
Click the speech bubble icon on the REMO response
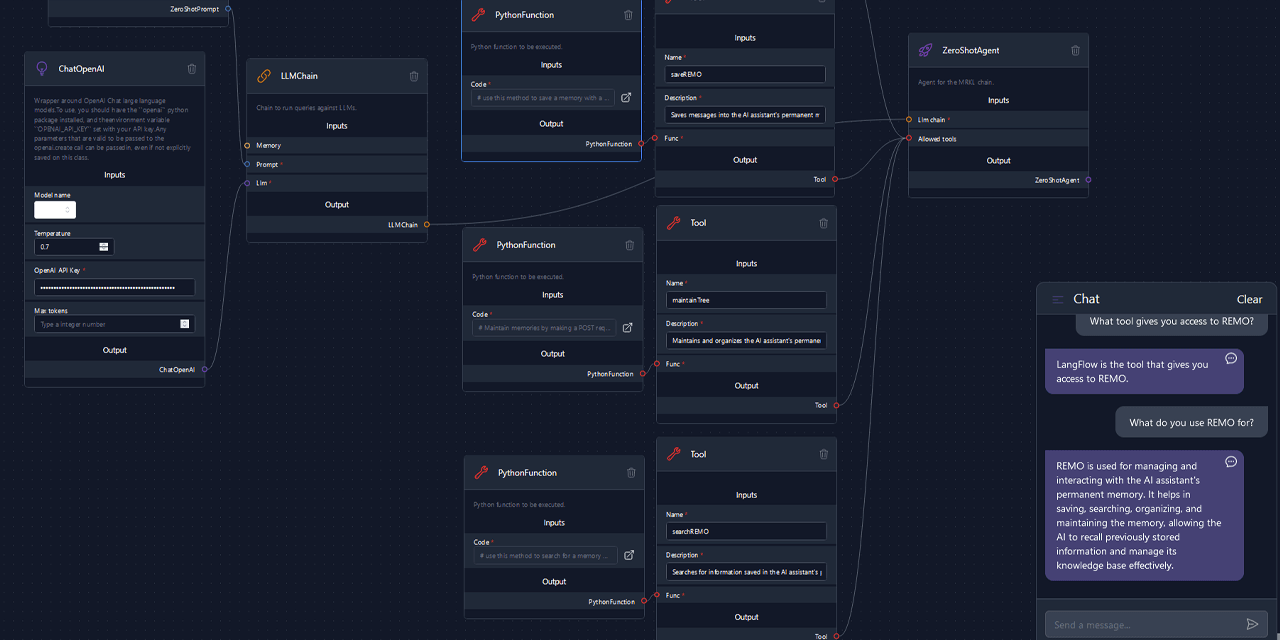click(1231, 461)
